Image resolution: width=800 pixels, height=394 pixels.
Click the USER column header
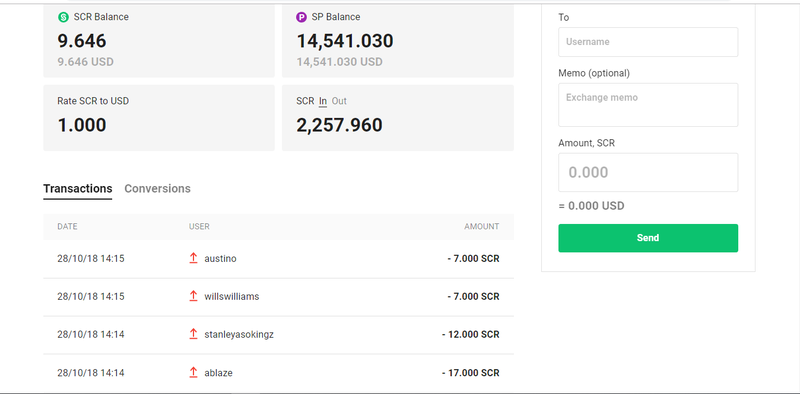coord(199,227)
